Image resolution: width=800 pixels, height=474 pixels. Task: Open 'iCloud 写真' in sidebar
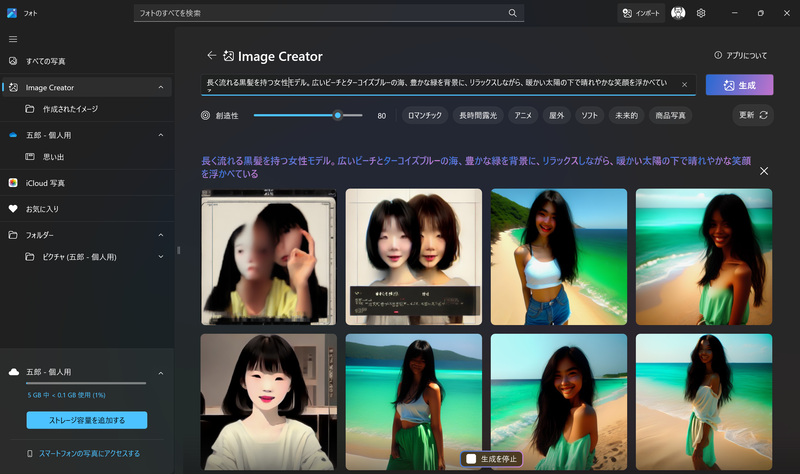pos(87,183)
